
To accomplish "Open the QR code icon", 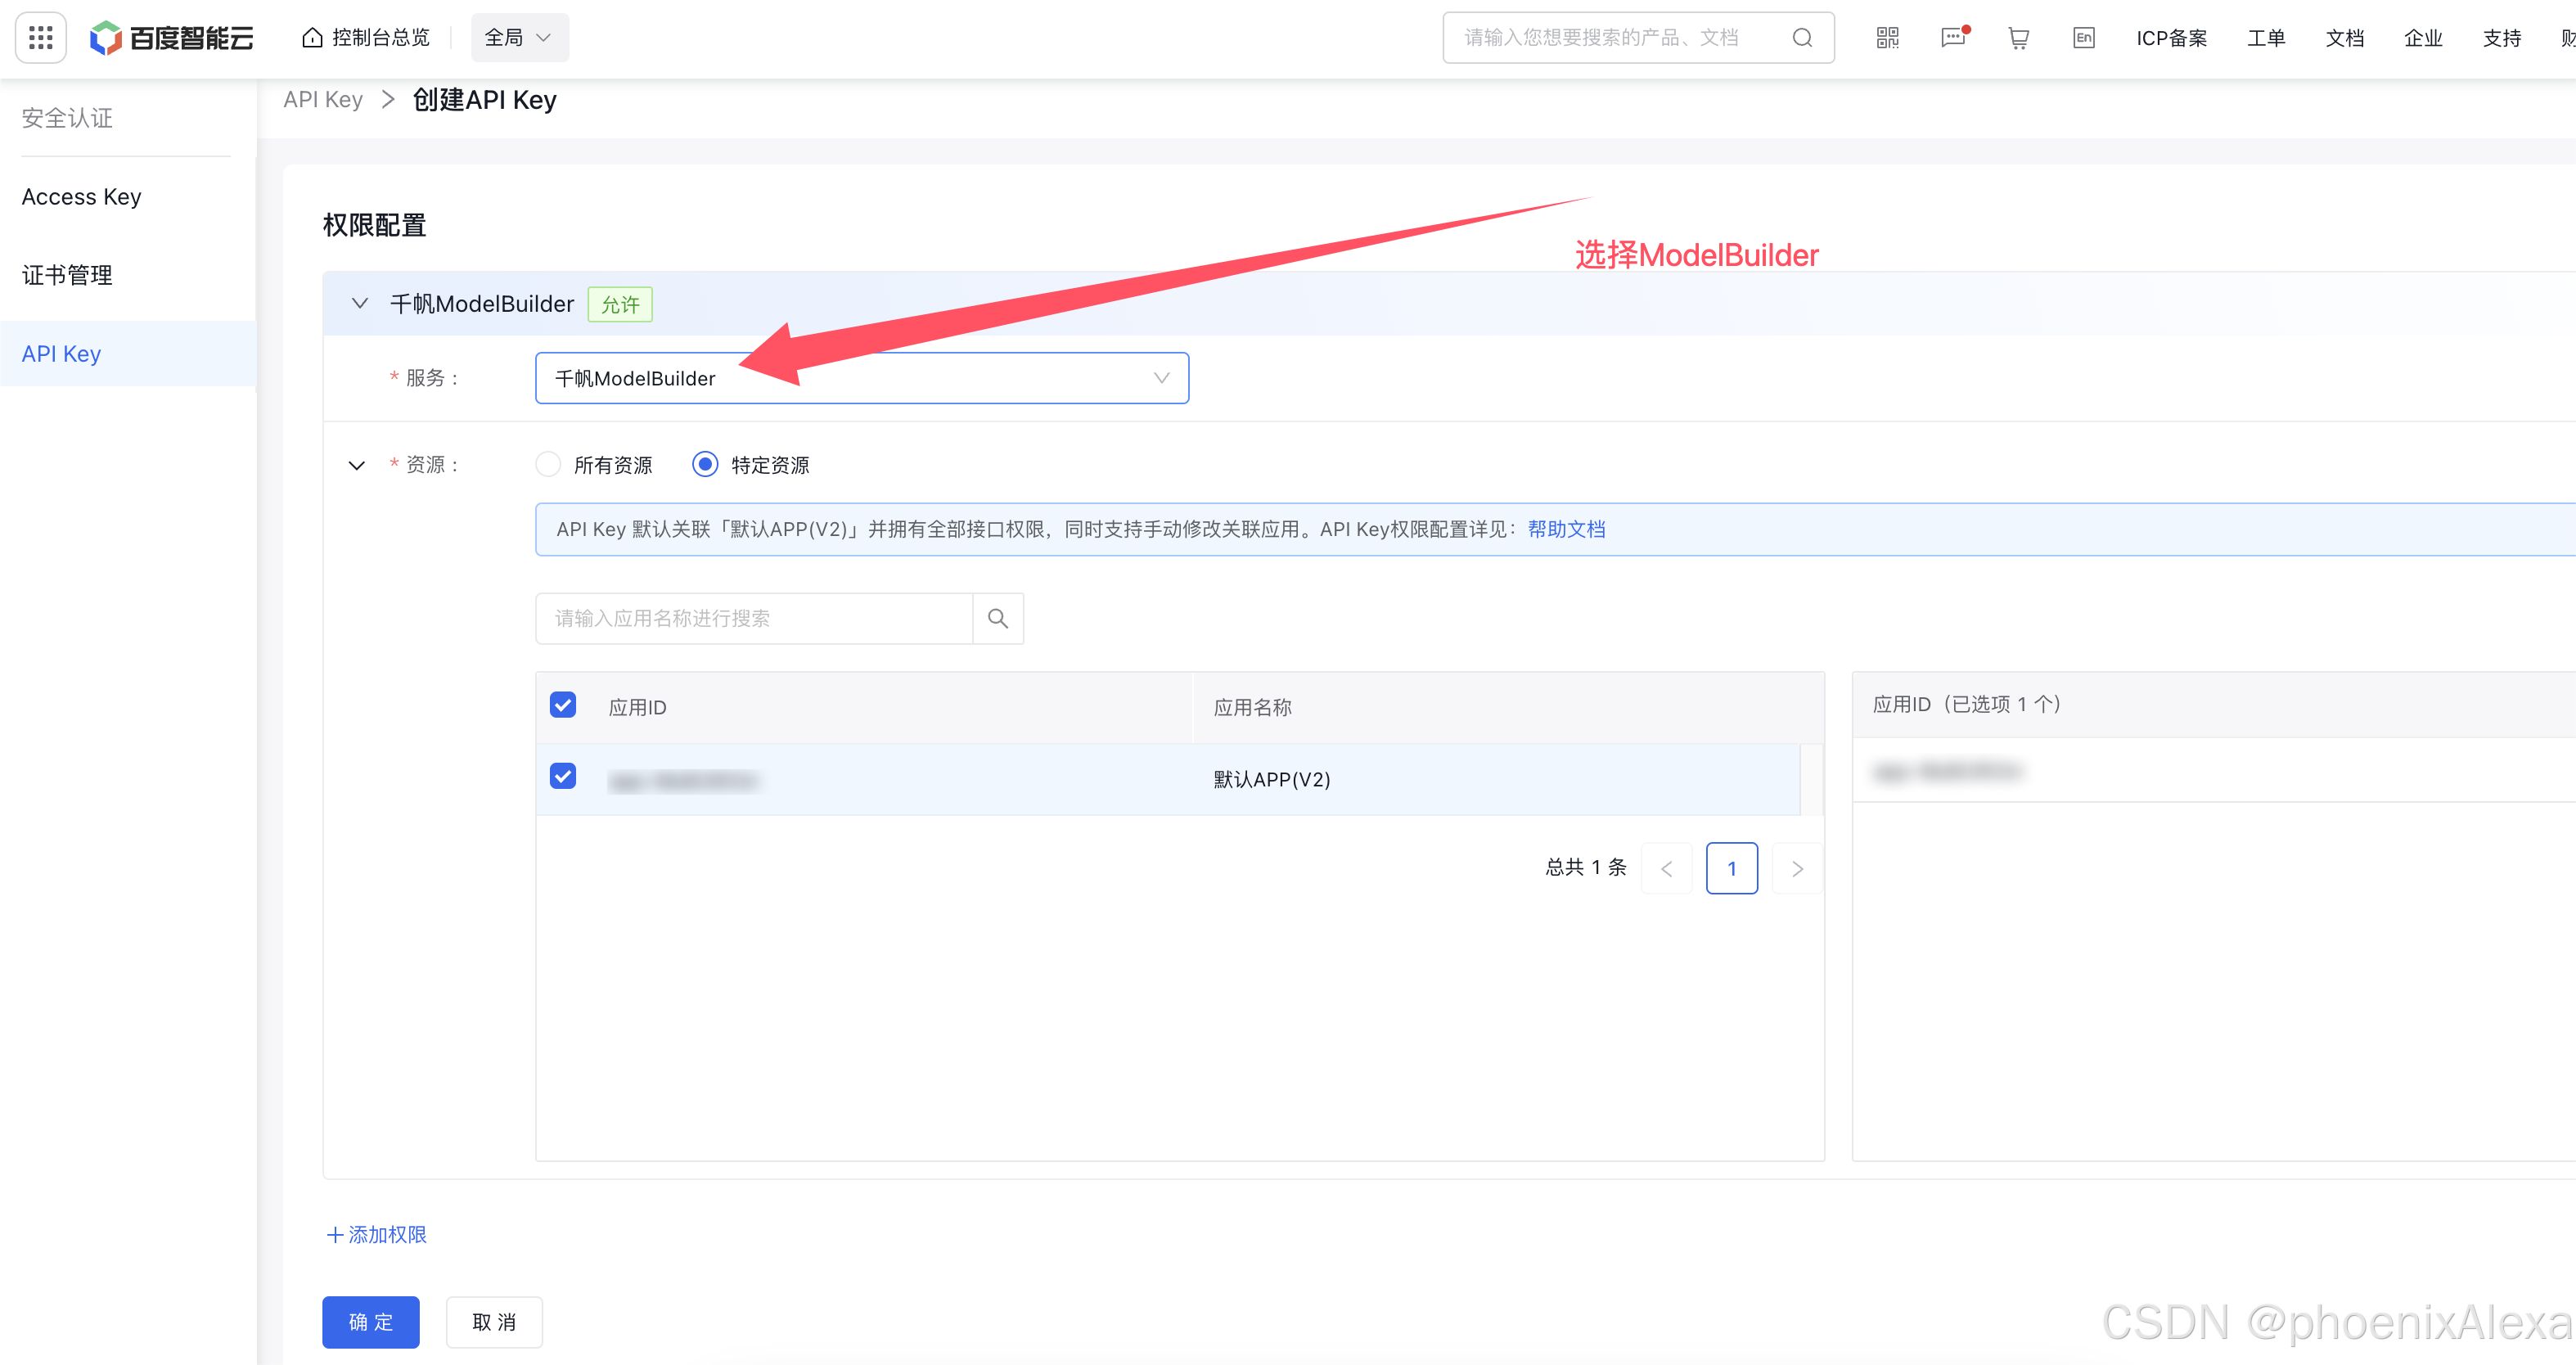I will [1887, 38].
